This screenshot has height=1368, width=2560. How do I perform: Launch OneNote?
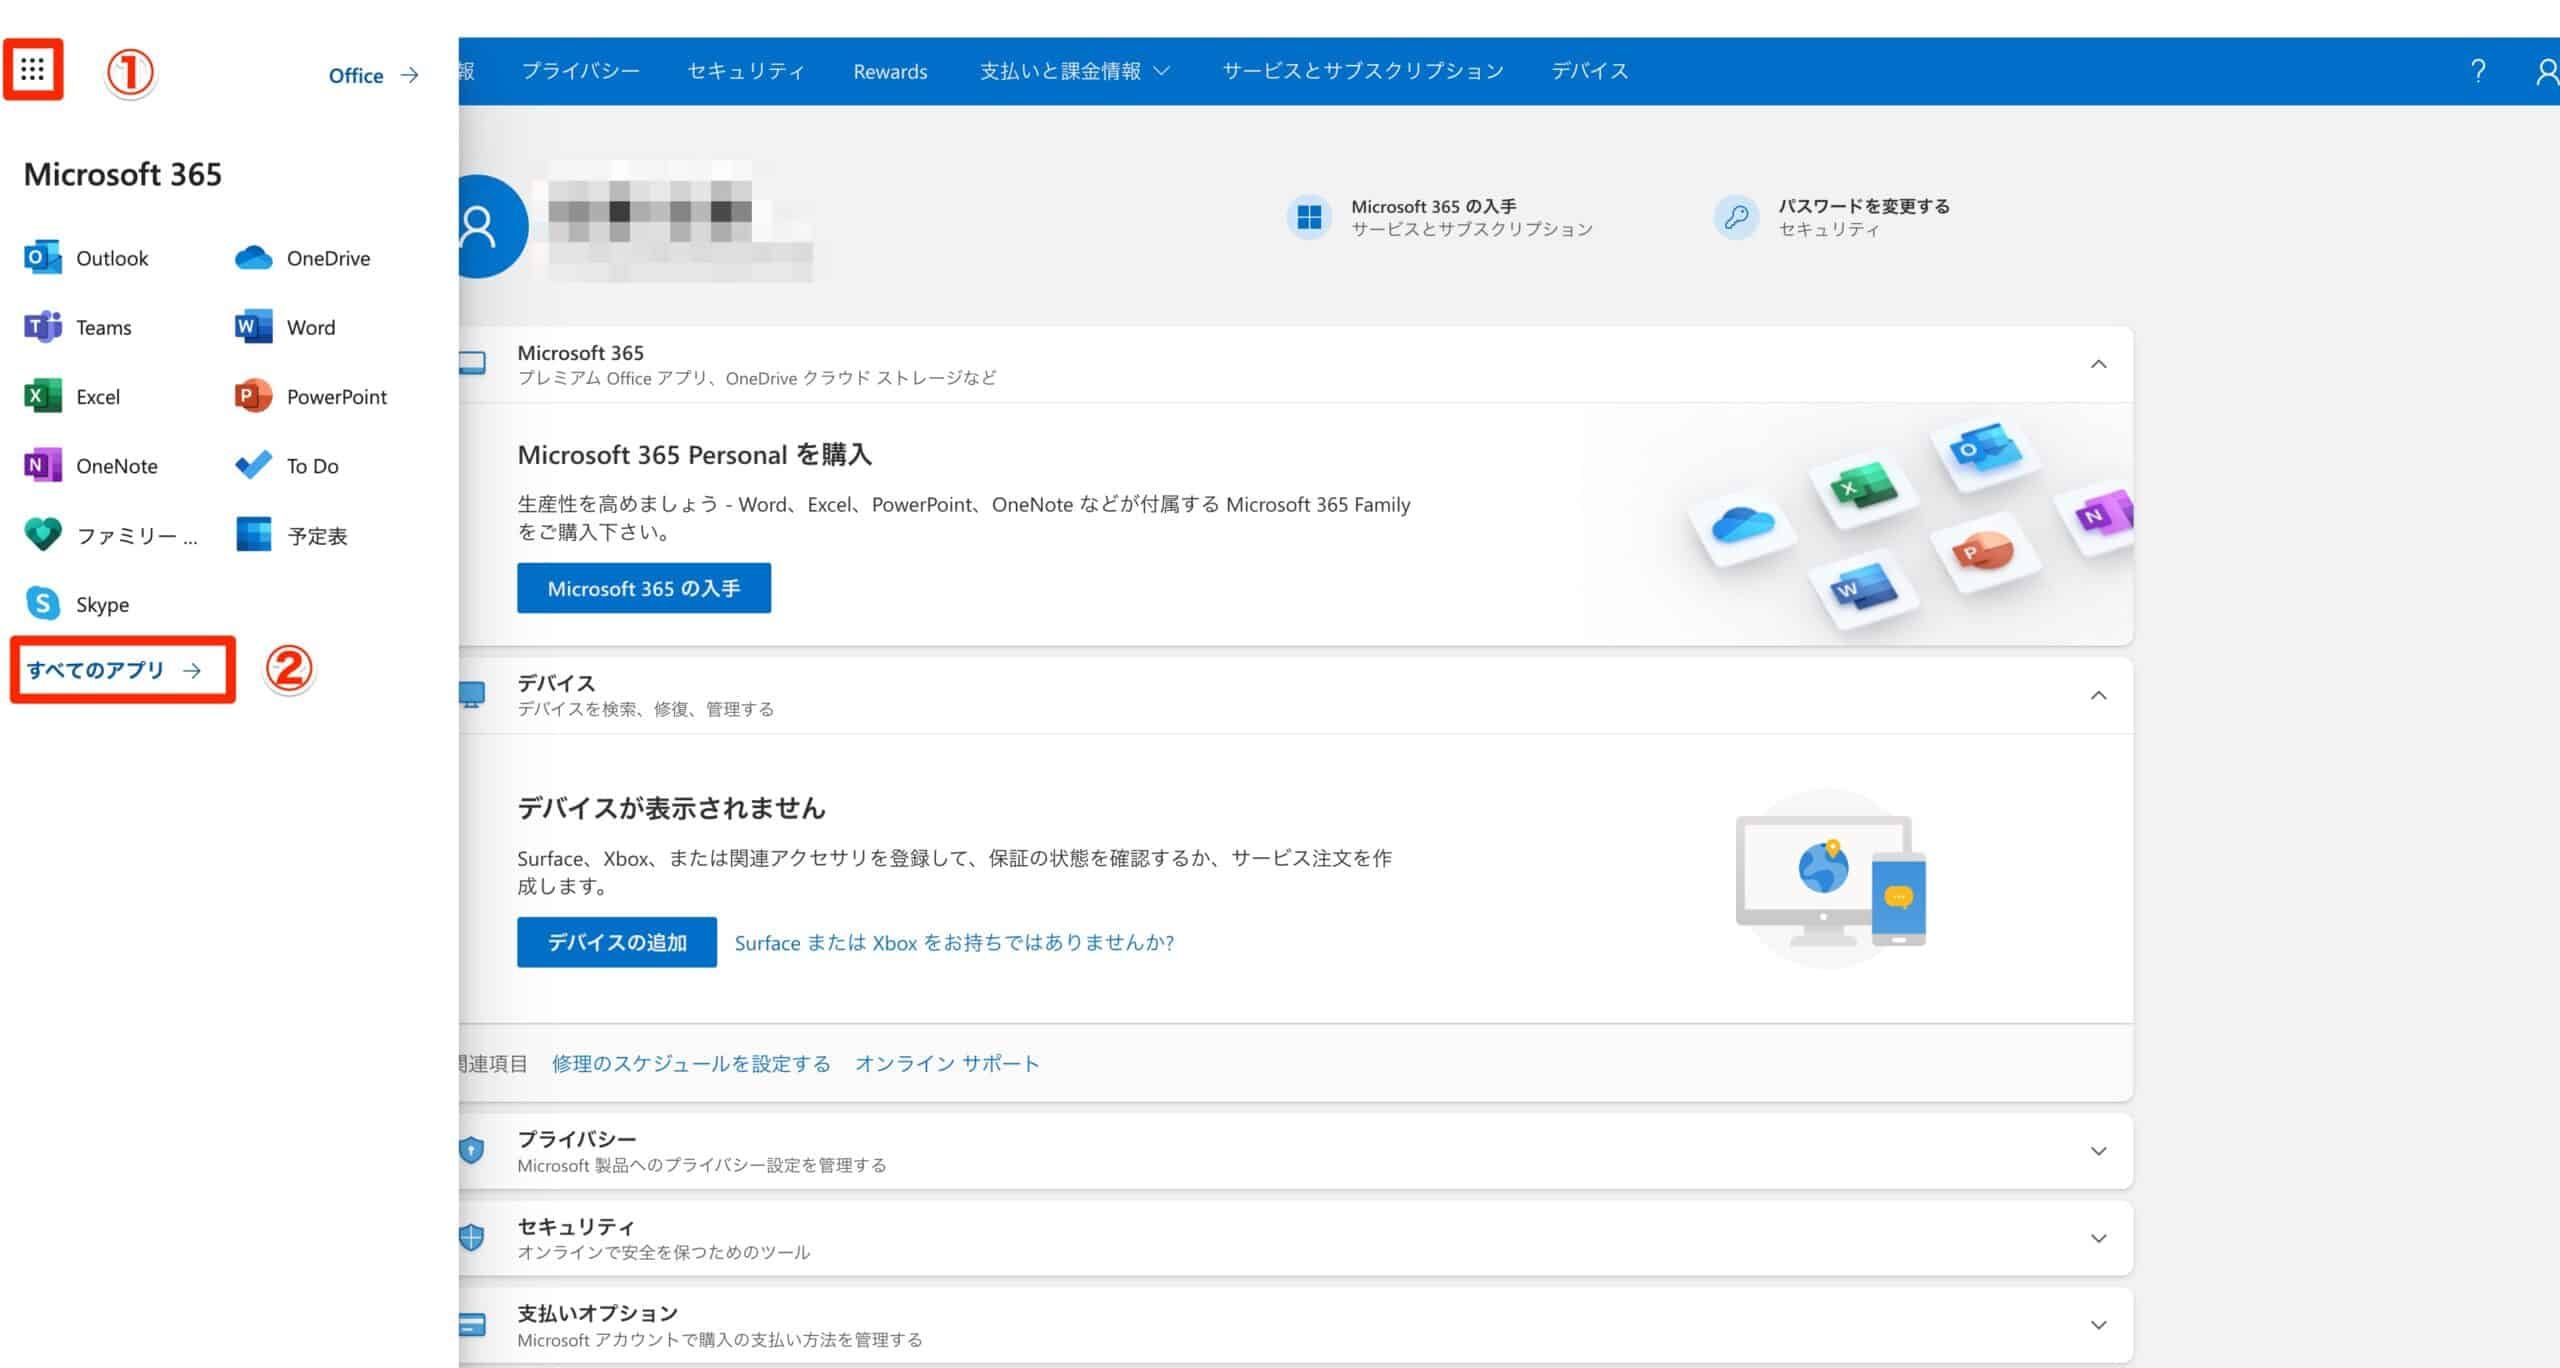point(118,465)
